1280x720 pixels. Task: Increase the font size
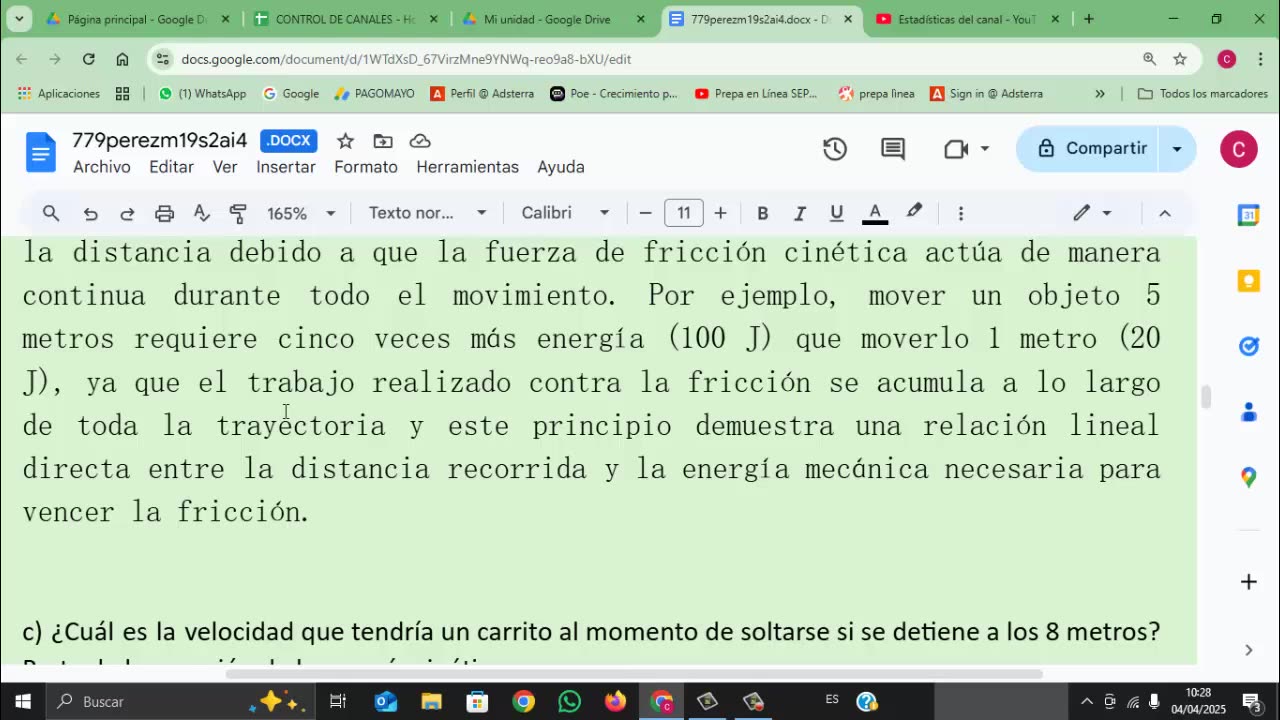coord(720,213)
